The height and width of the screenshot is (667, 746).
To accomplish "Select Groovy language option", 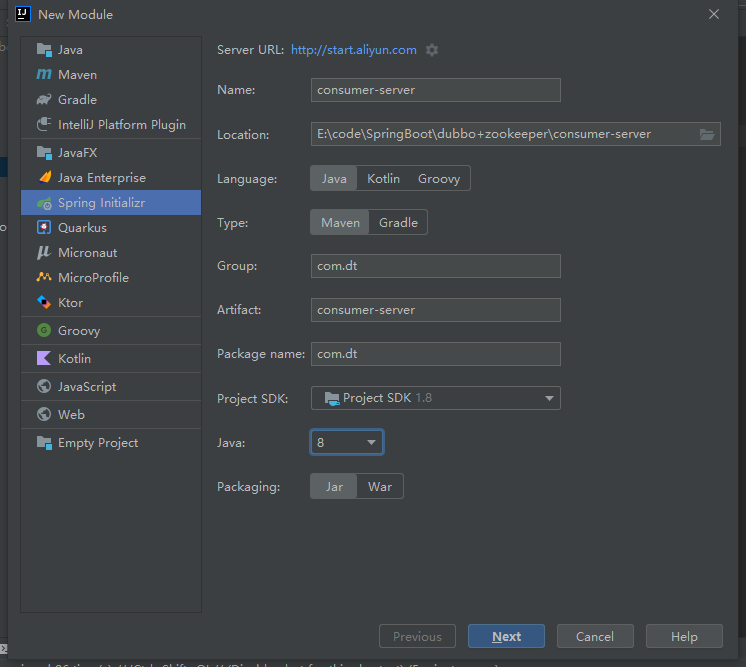I will click(x=439, y=178).
